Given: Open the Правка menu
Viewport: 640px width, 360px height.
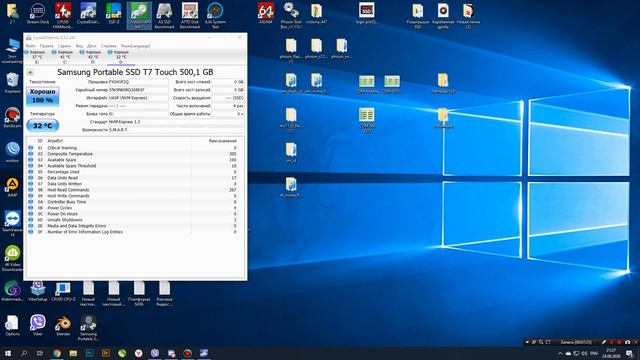Looking at the screenshot, I should (47, 46).
